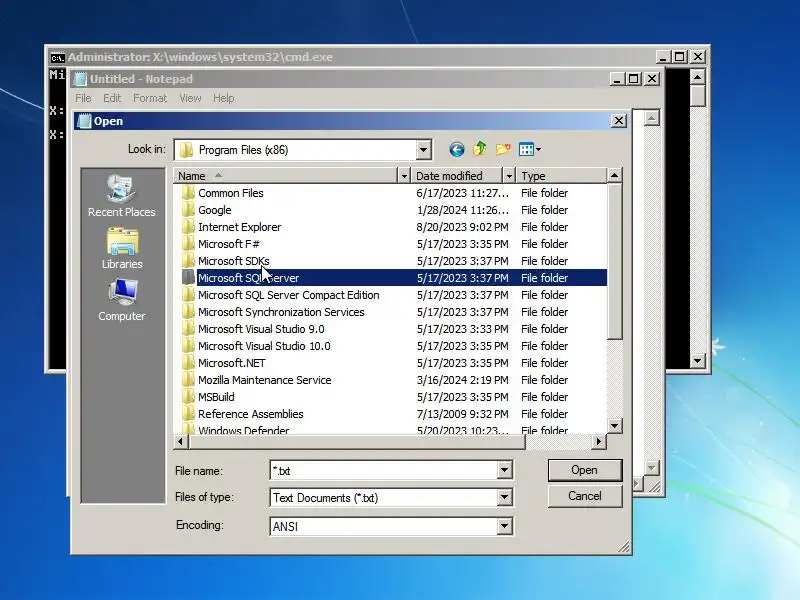The width and height of the screenshot is (800, 600).
Task: Click the Open button
Action: (585, 470)
